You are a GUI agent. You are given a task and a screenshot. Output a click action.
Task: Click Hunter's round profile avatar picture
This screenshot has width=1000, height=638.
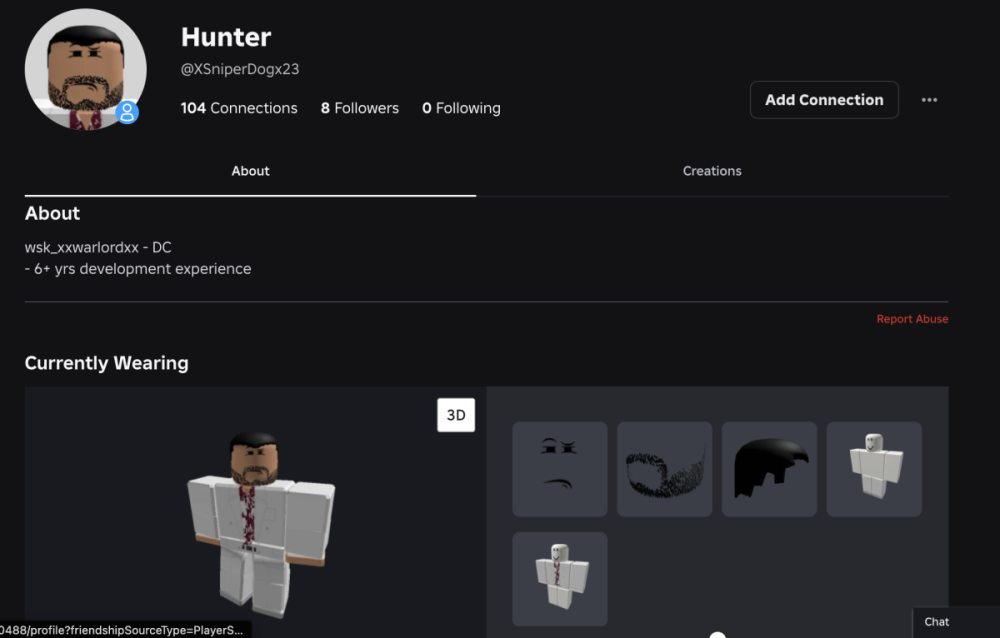coord(85,70)
